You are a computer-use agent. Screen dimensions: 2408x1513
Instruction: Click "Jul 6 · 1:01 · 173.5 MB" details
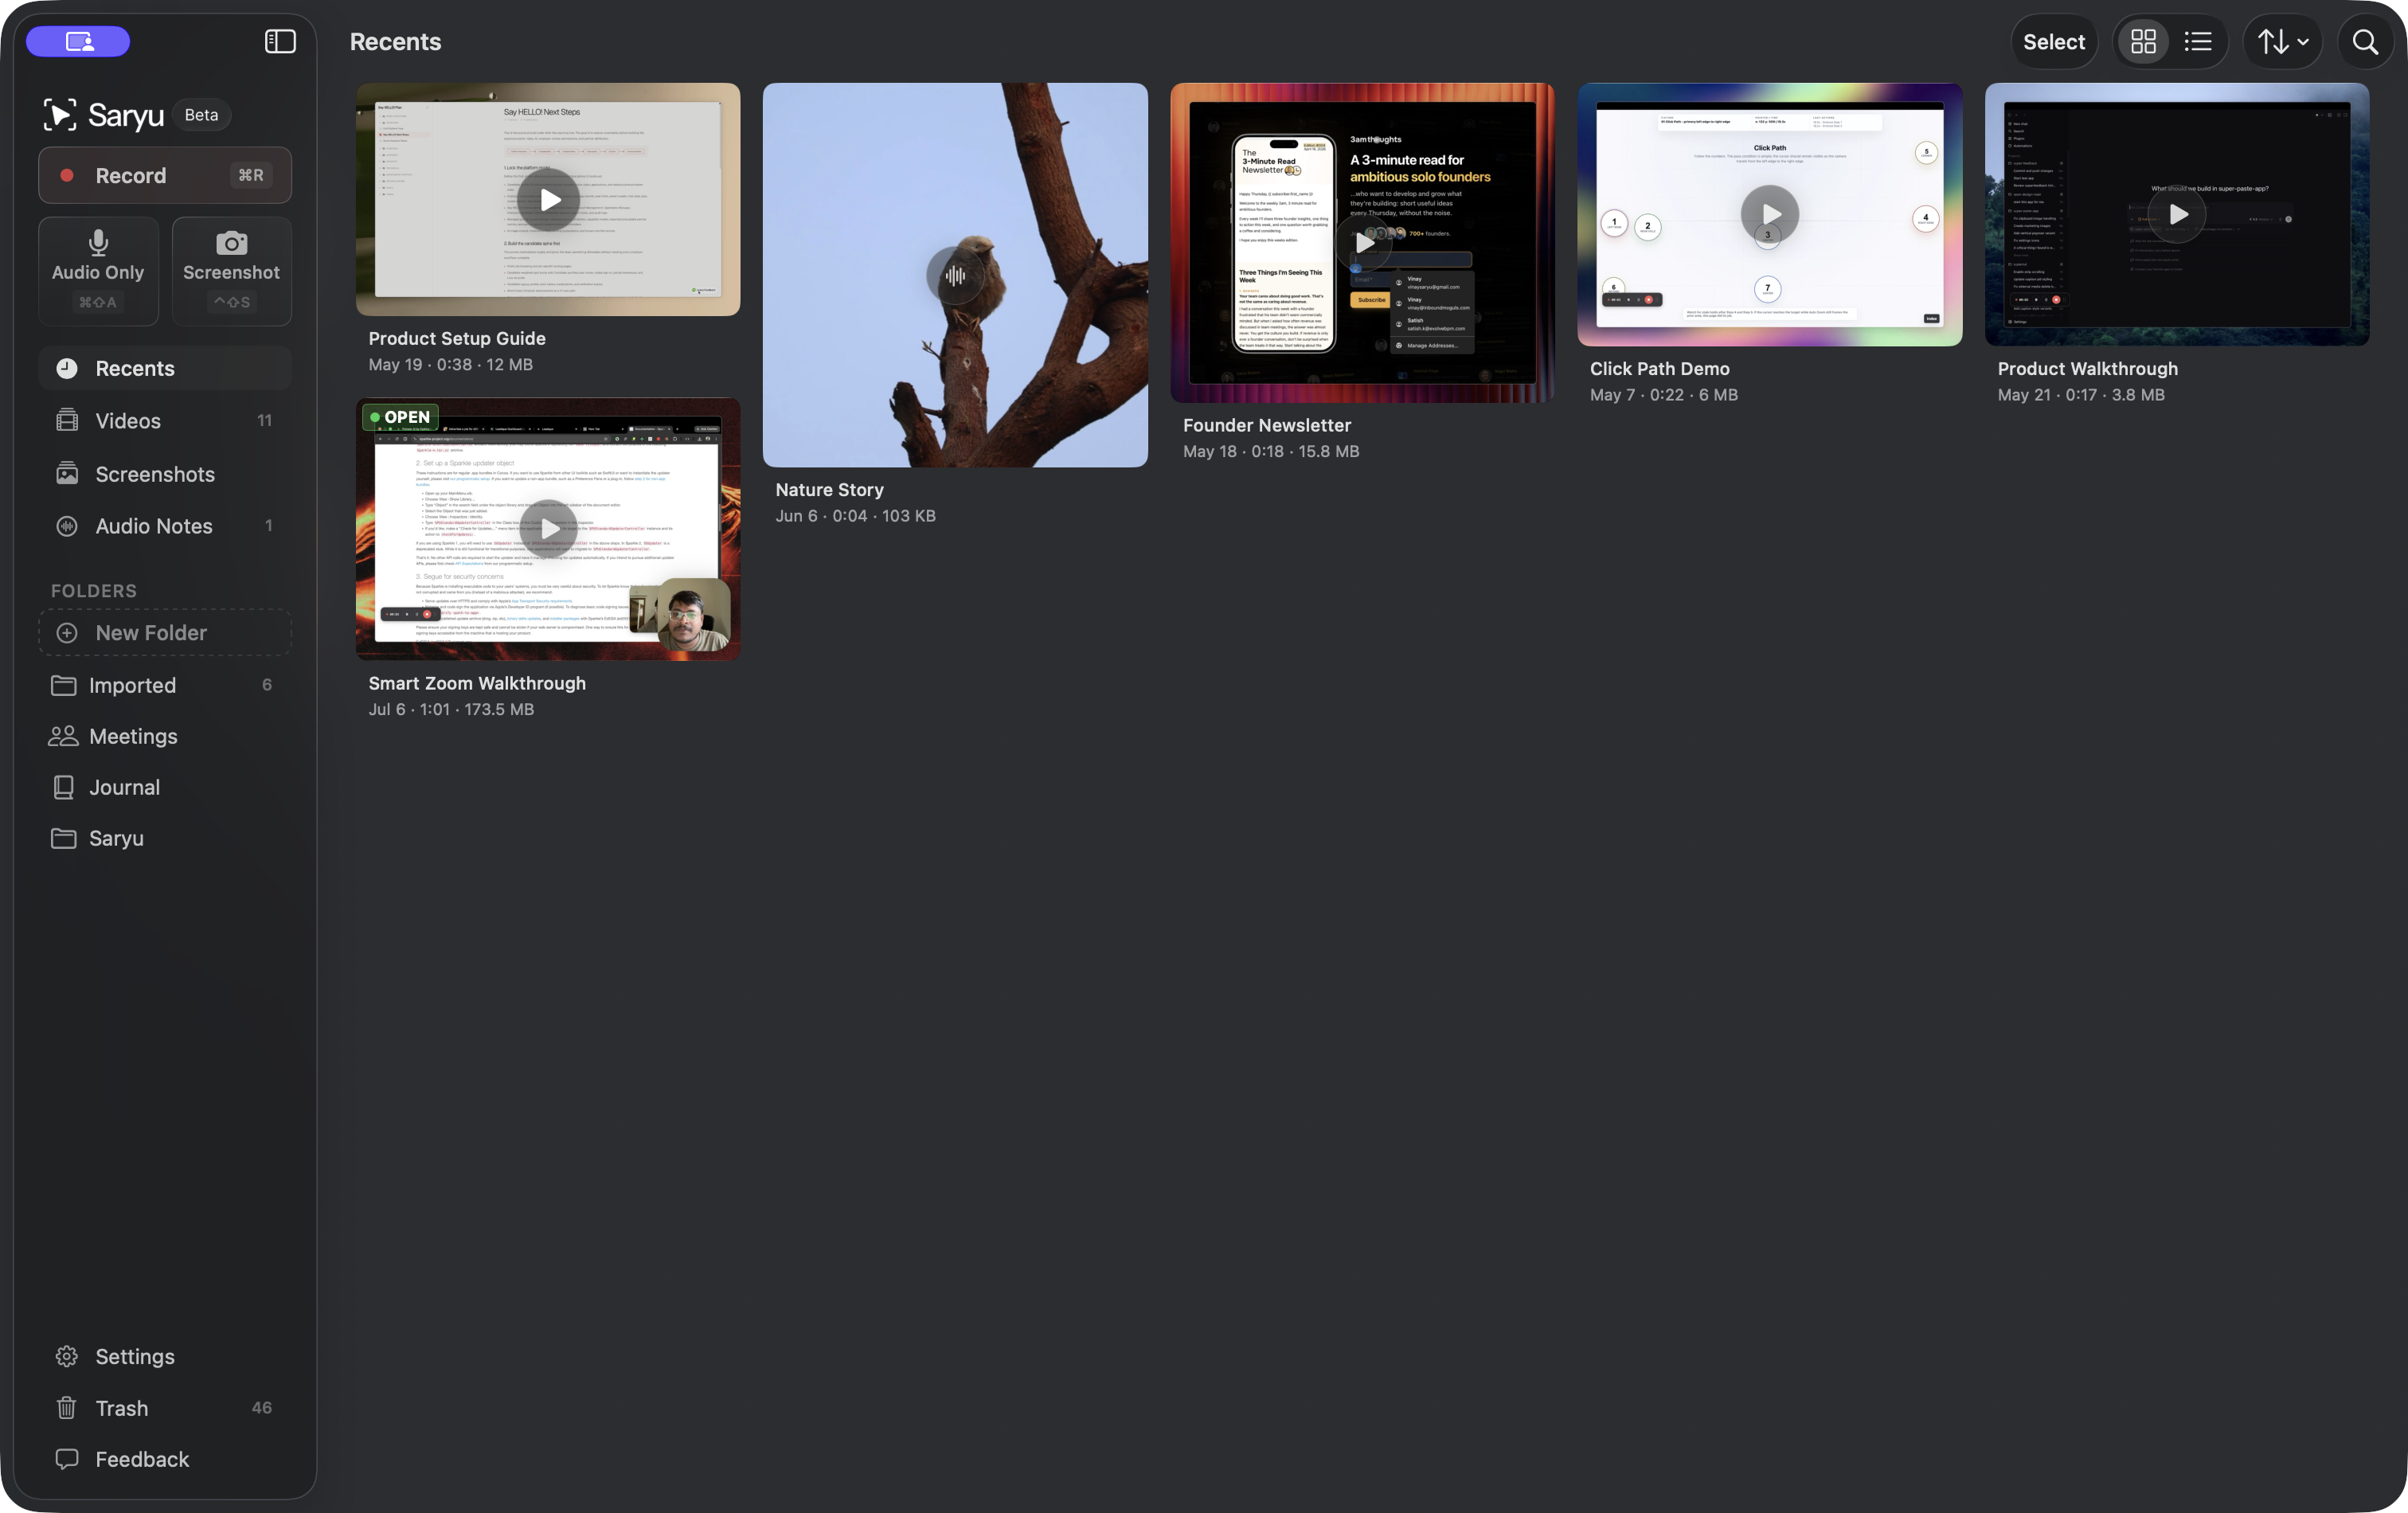[x=451, y=709]
